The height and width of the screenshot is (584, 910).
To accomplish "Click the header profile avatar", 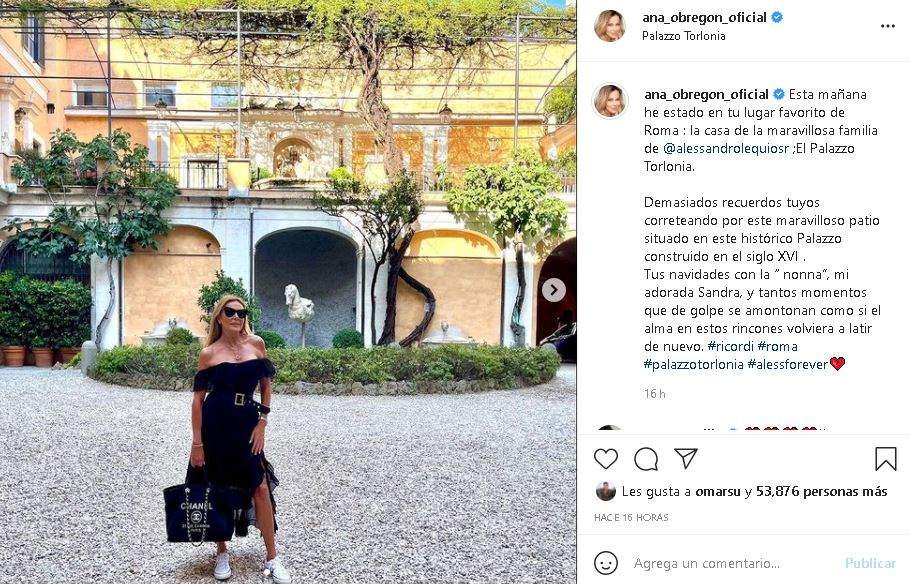I will click(610, 26).
